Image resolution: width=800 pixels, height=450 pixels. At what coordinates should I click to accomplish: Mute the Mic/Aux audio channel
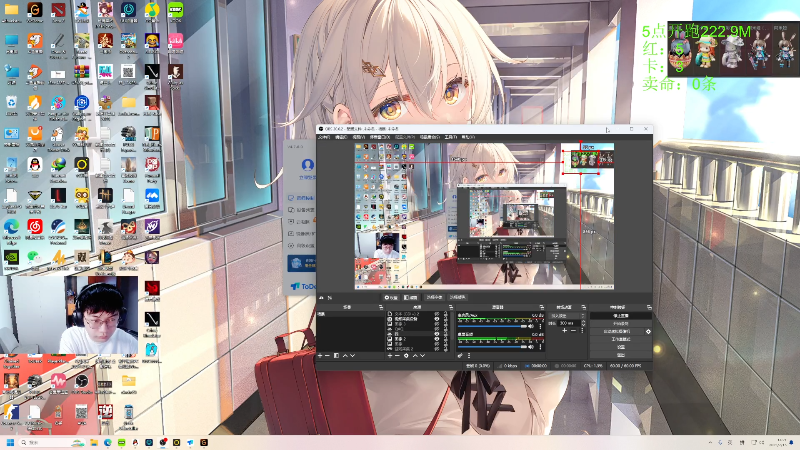coord(531,326)
